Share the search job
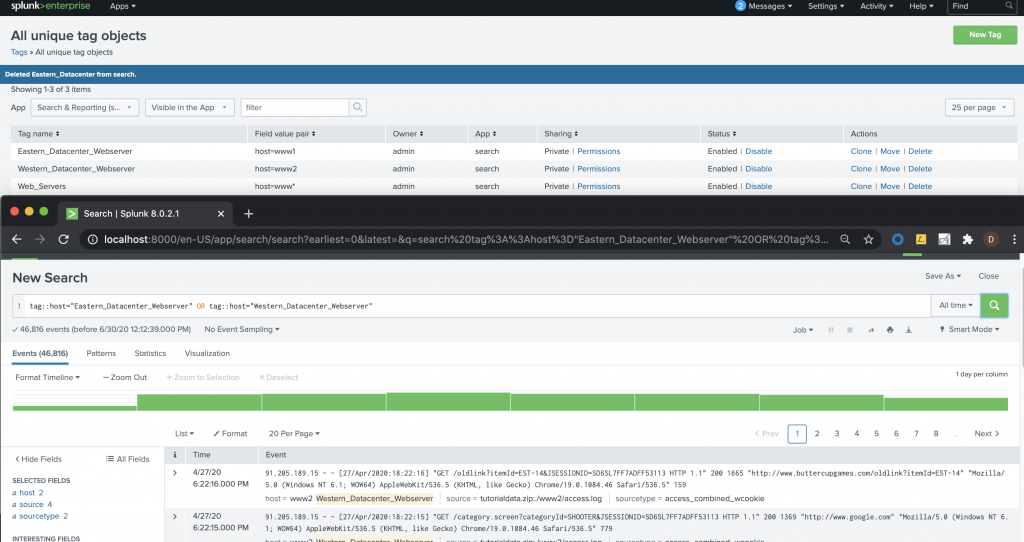1024x542 pixels. pos(871,330)
